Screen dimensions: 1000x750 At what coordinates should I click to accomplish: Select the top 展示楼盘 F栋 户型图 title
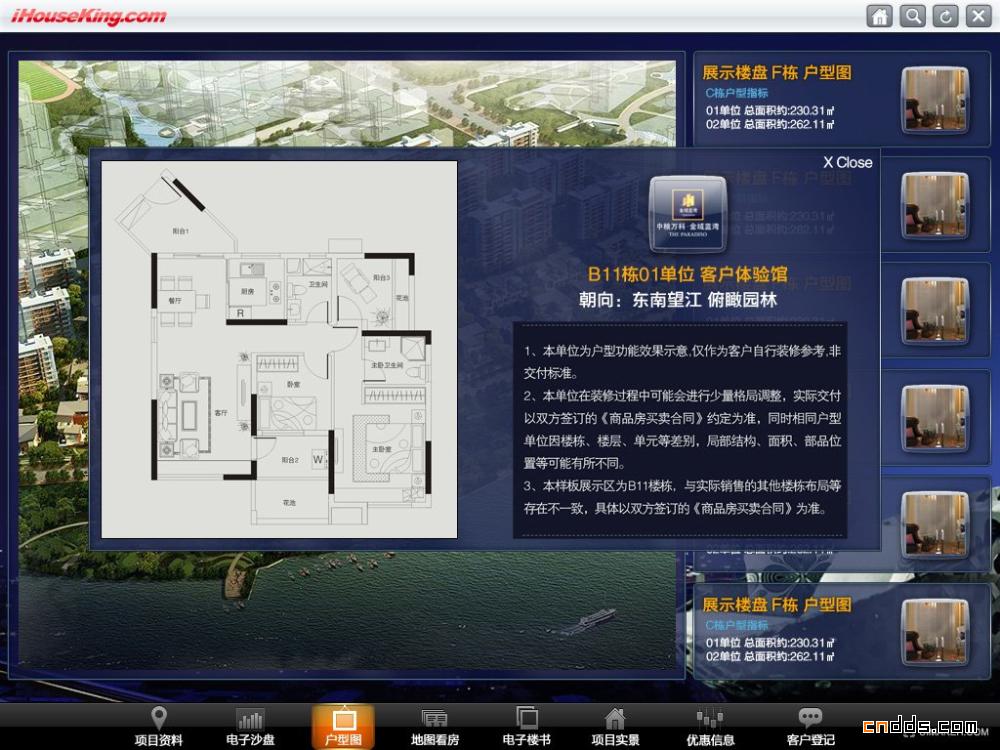pyautogui.click(x=777, y=73)
